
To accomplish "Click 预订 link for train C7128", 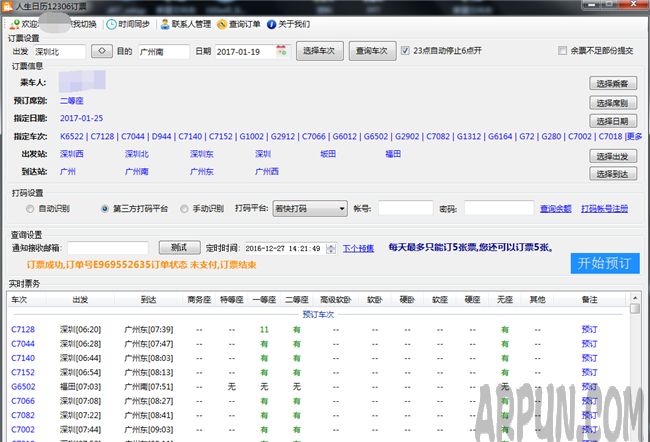I will coord(589,329).
